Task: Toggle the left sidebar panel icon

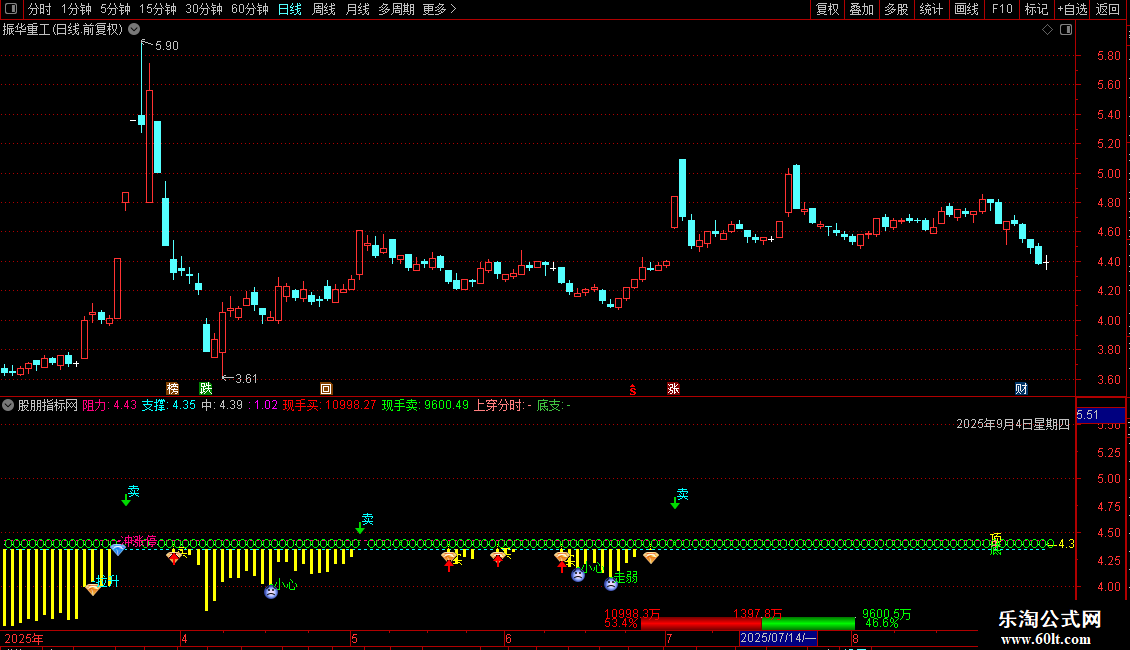Action: (11, 9)
